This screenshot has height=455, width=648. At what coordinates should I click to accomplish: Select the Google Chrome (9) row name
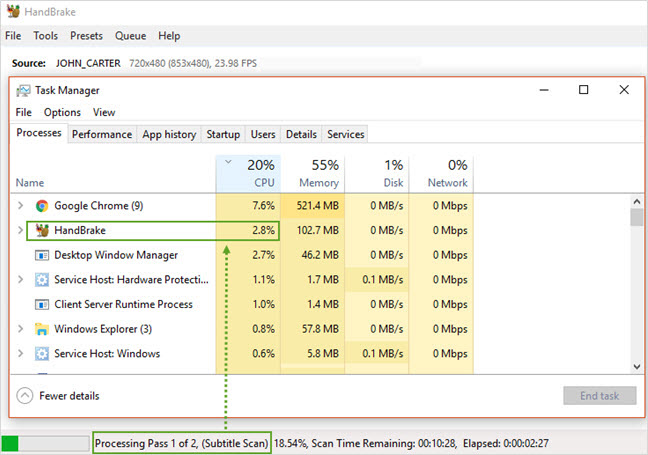99,205
